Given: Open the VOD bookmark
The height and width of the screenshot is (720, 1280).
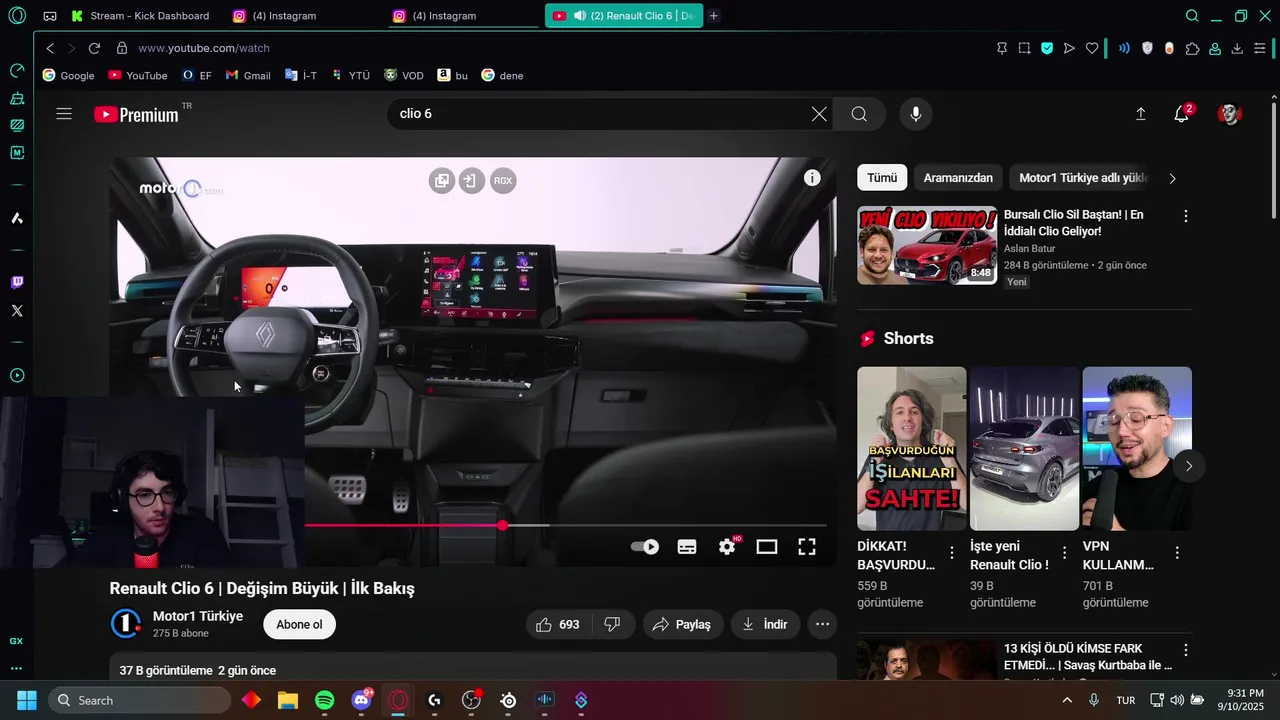Looking at the screenshot, I should [x=404, y=75].
